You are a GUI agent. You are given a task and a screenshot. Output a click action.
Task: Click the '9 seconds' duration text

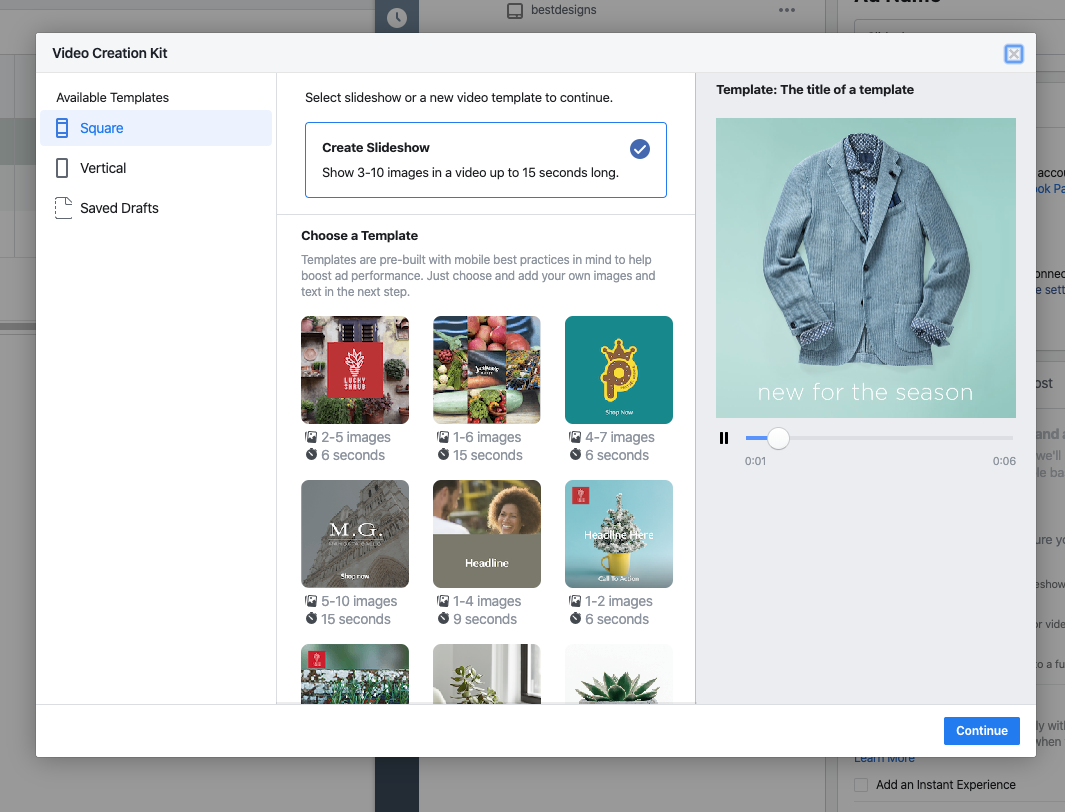(x=485, y=619)
